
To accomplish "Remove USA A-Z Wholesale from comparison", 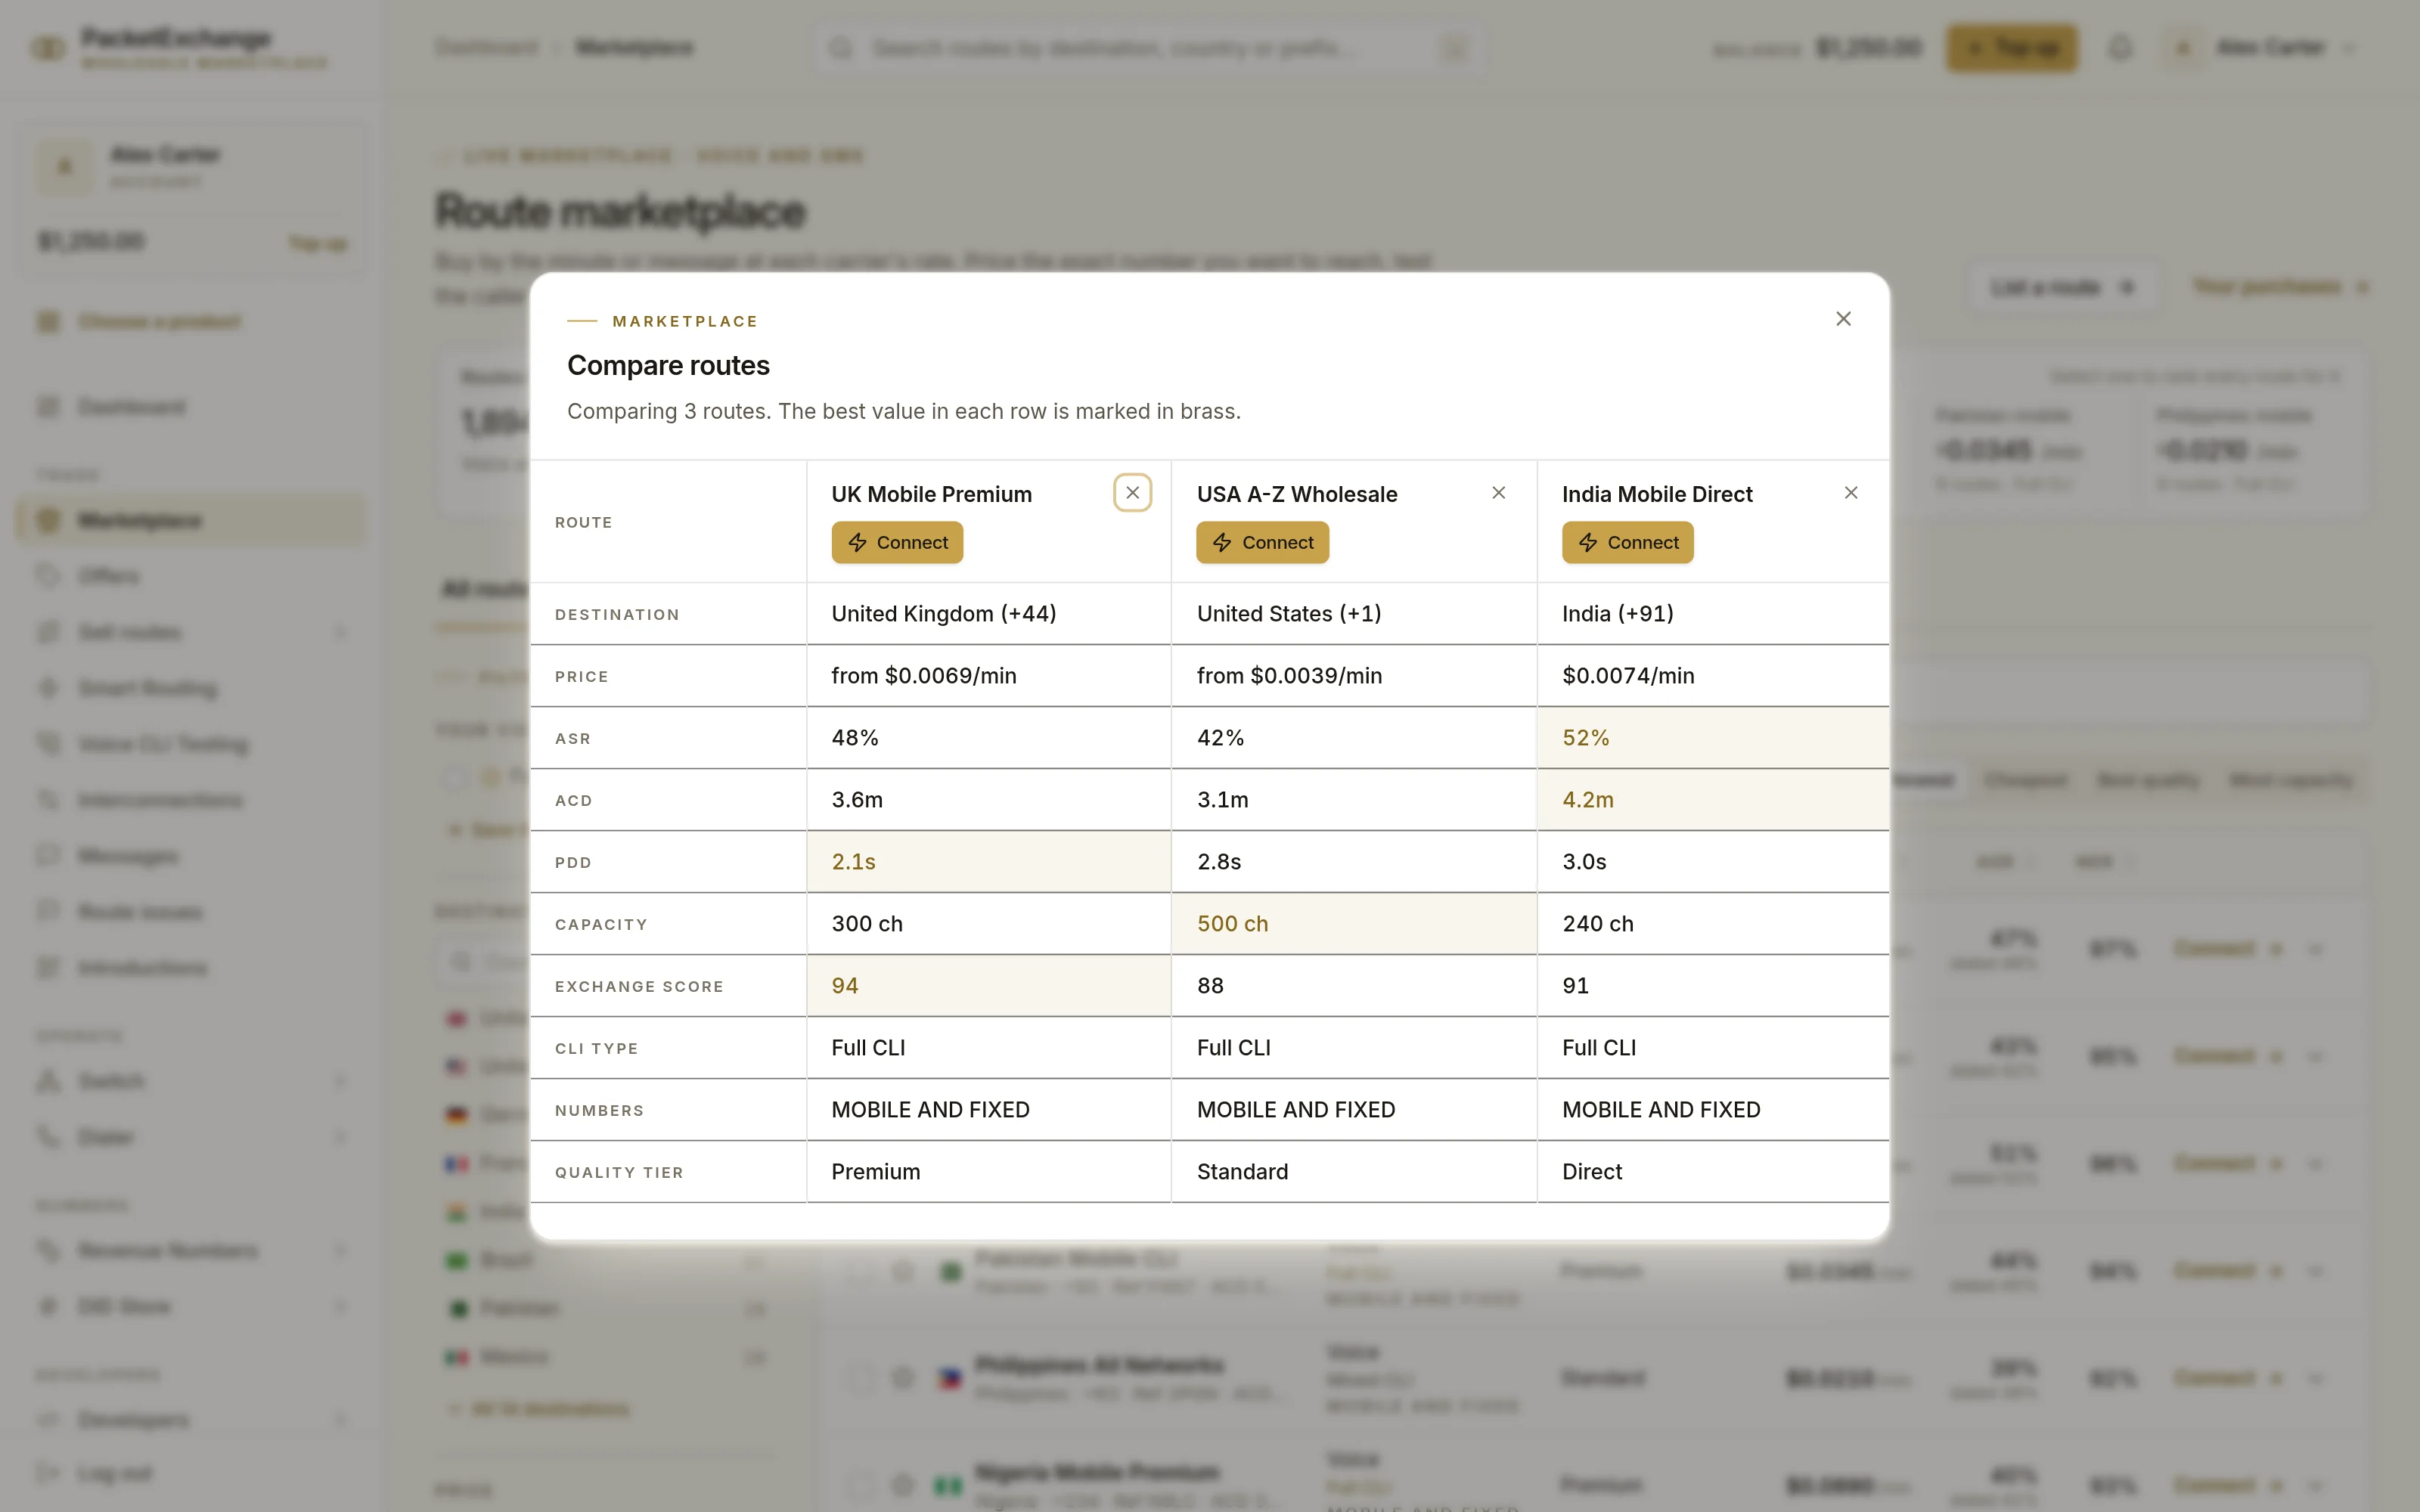I will click(x=1498, y=492).
